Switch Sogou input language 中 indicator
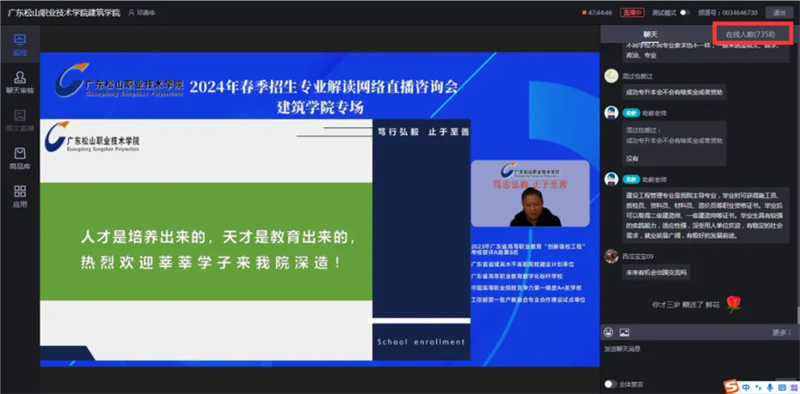Image resolution: width=800 pixels, height=394 pixels. pos(746,387)
